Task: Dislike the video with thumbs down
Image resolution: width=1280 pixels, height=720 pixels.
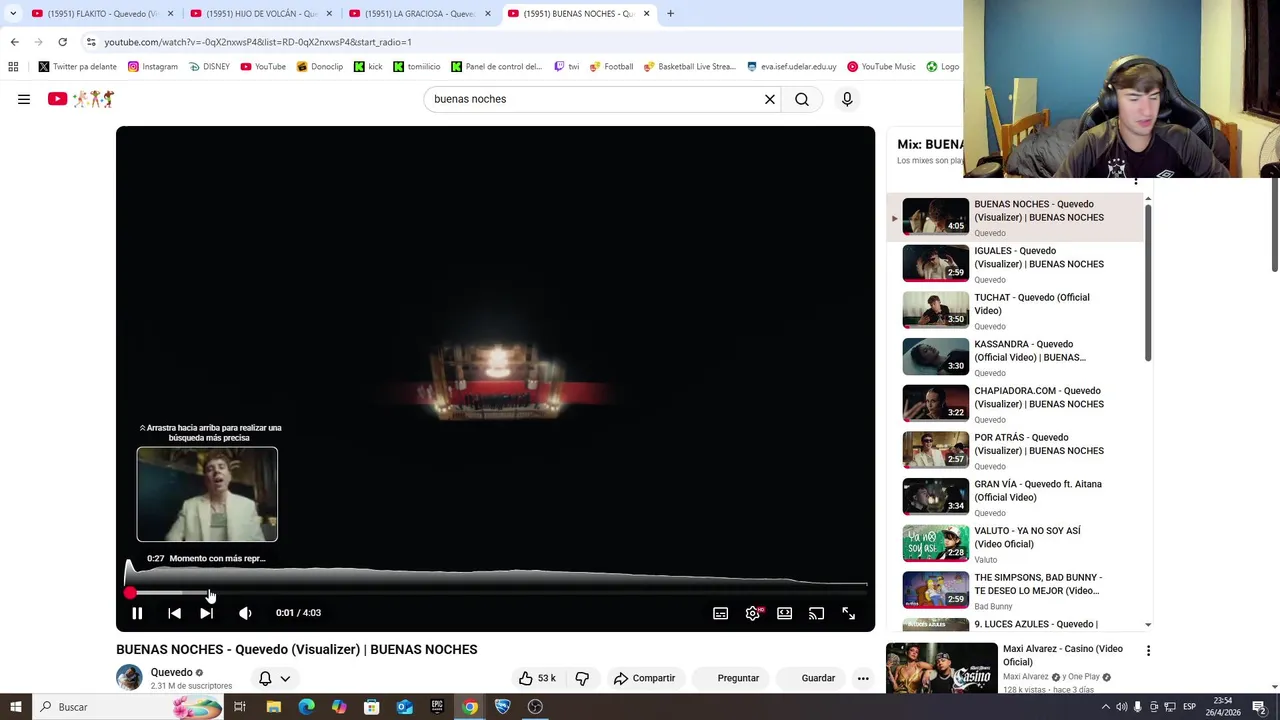Action: point(582,678)
